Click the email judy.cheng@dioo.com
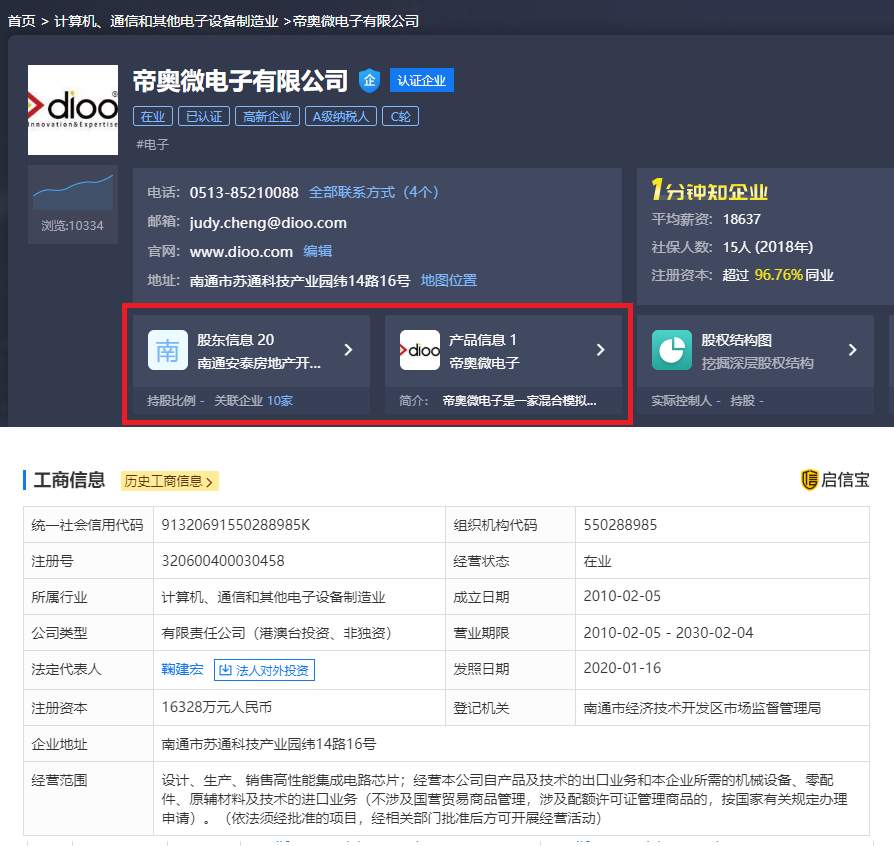This screenshot has height=846, width=894. coord(268,222)
